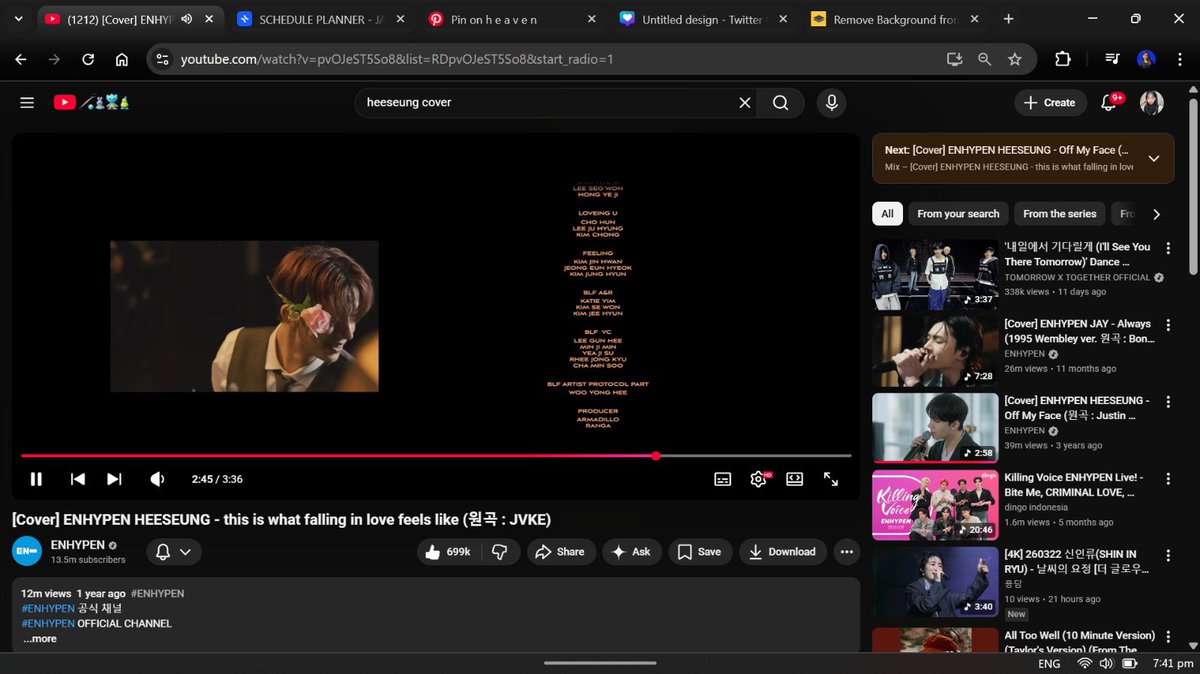Open YouTube account avatar menu

point(1152,102)
